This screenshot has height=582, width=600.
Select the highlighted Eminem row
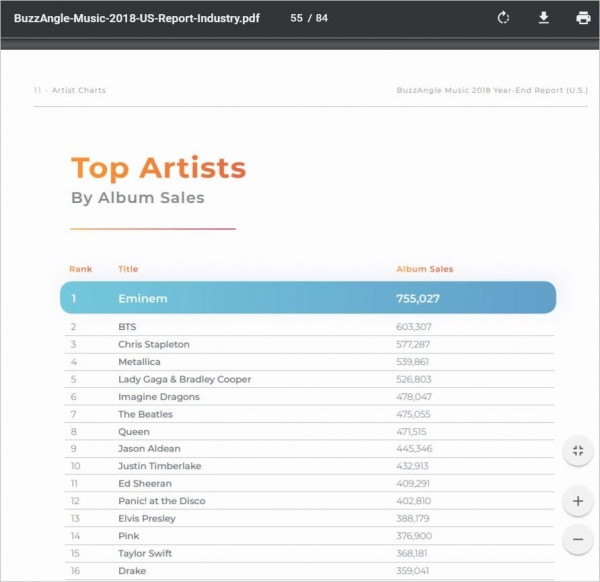[x=307, y=298]
